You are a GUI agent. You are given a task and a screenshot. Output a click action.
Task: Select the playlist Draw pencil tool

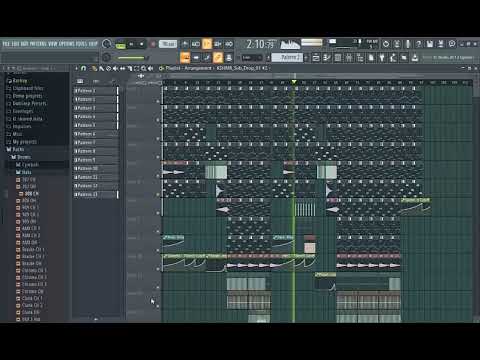95,68
